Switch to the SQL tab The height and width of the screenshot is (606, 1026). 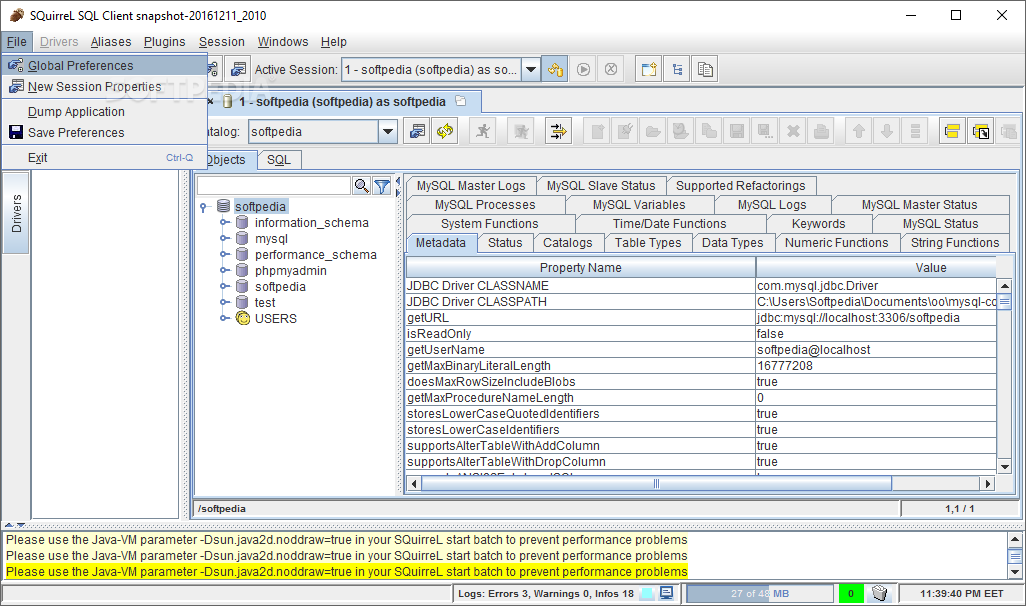279,160
